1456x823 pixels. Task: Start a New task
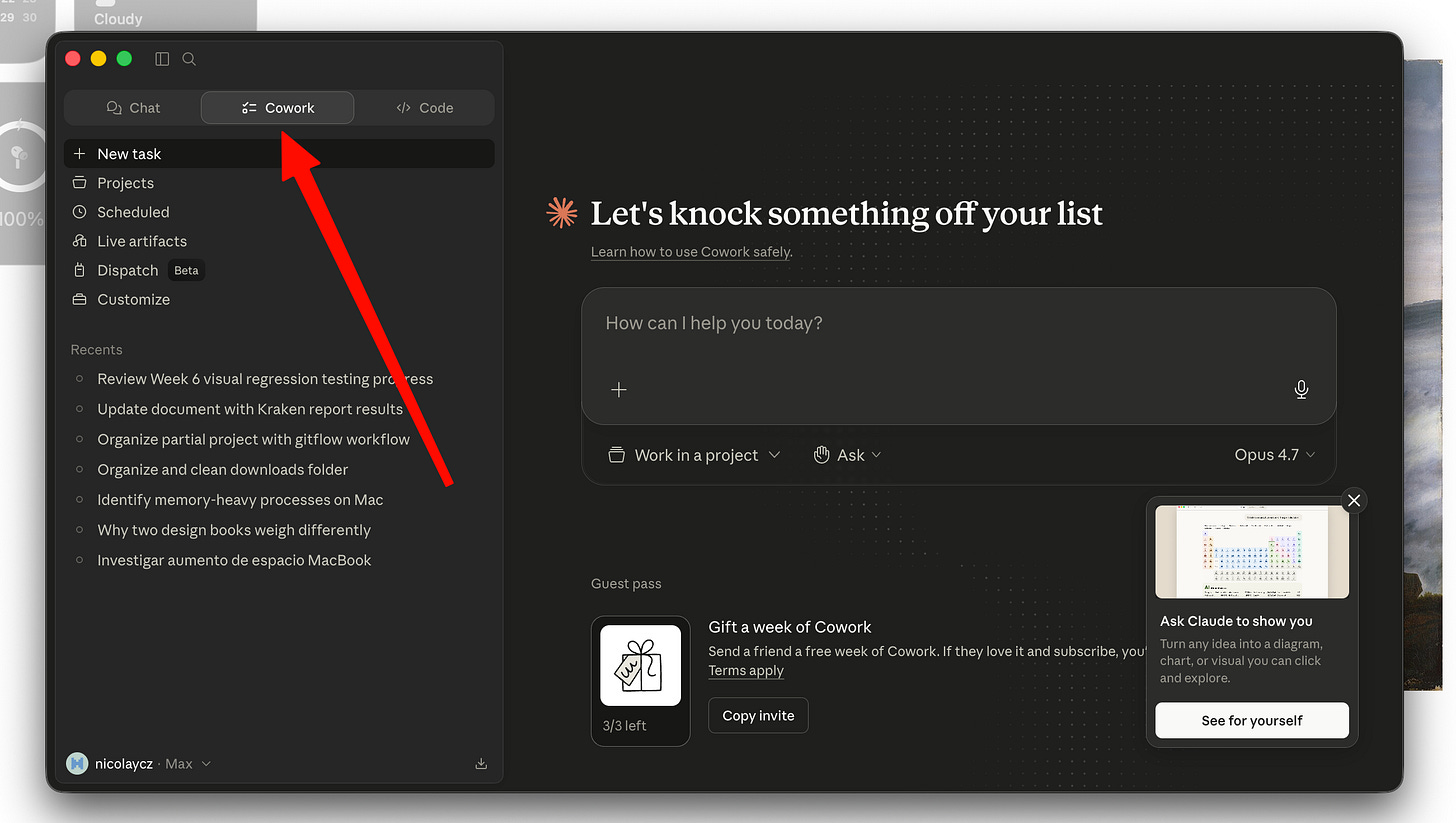click(279, 154)
